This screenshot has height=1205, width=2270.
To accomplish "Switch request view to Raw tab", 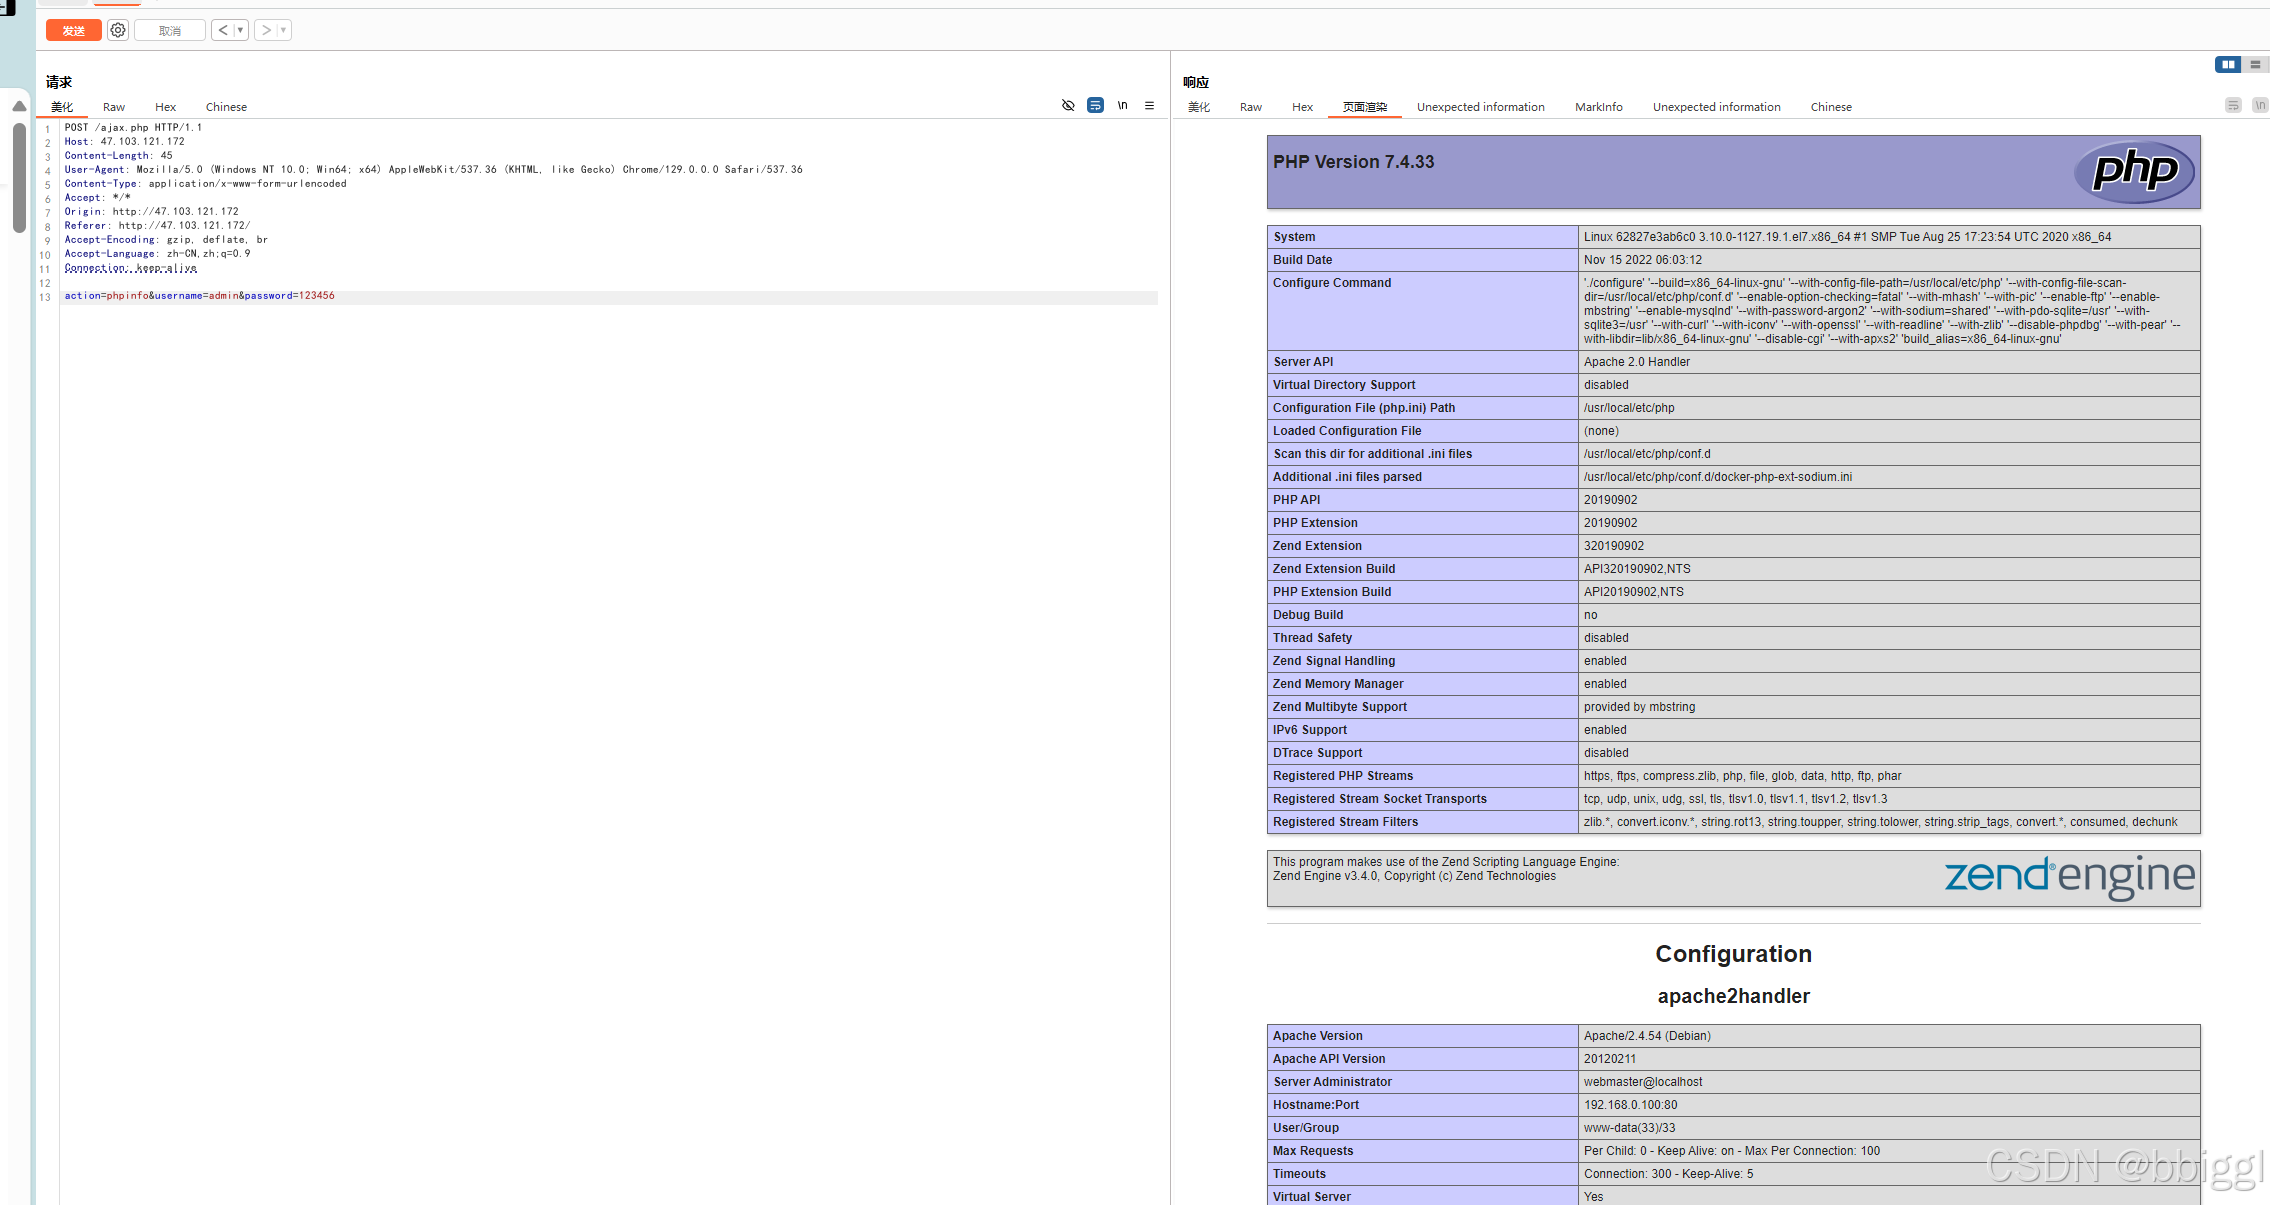I will point(114,107).
